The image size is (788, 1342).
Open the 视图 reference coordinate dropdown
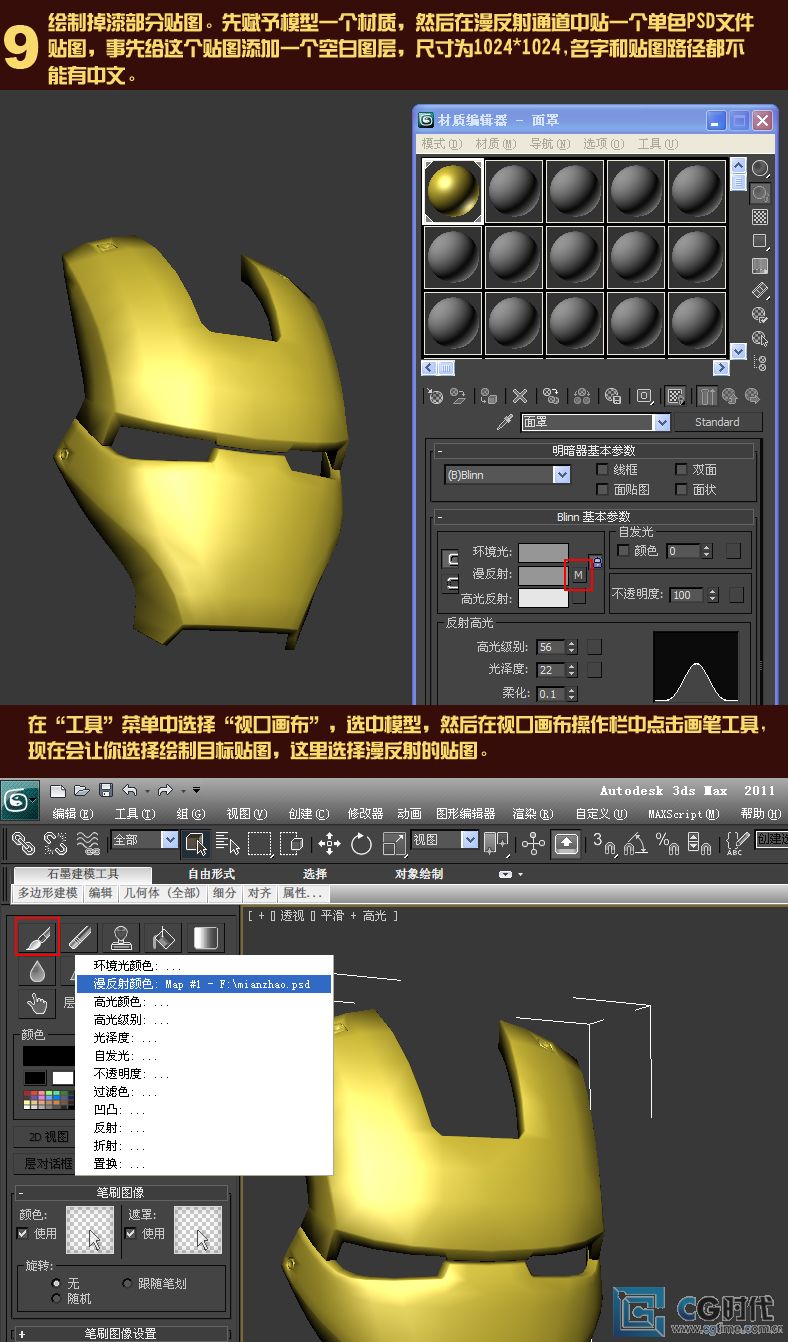469,840
